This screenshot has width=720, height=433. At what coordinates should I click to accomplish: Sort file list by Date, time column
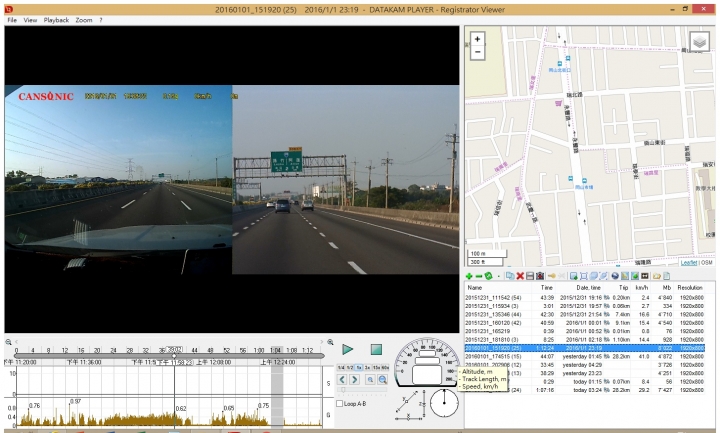[x=589, y=287]
